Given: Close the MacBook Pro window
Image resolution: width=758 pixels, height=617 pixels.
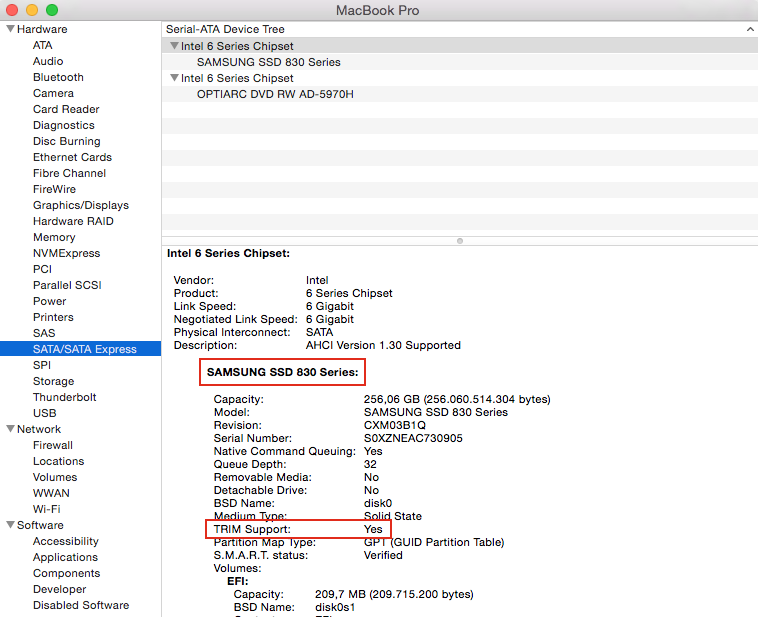Looking at the screenshot, I should coord(12,10).
